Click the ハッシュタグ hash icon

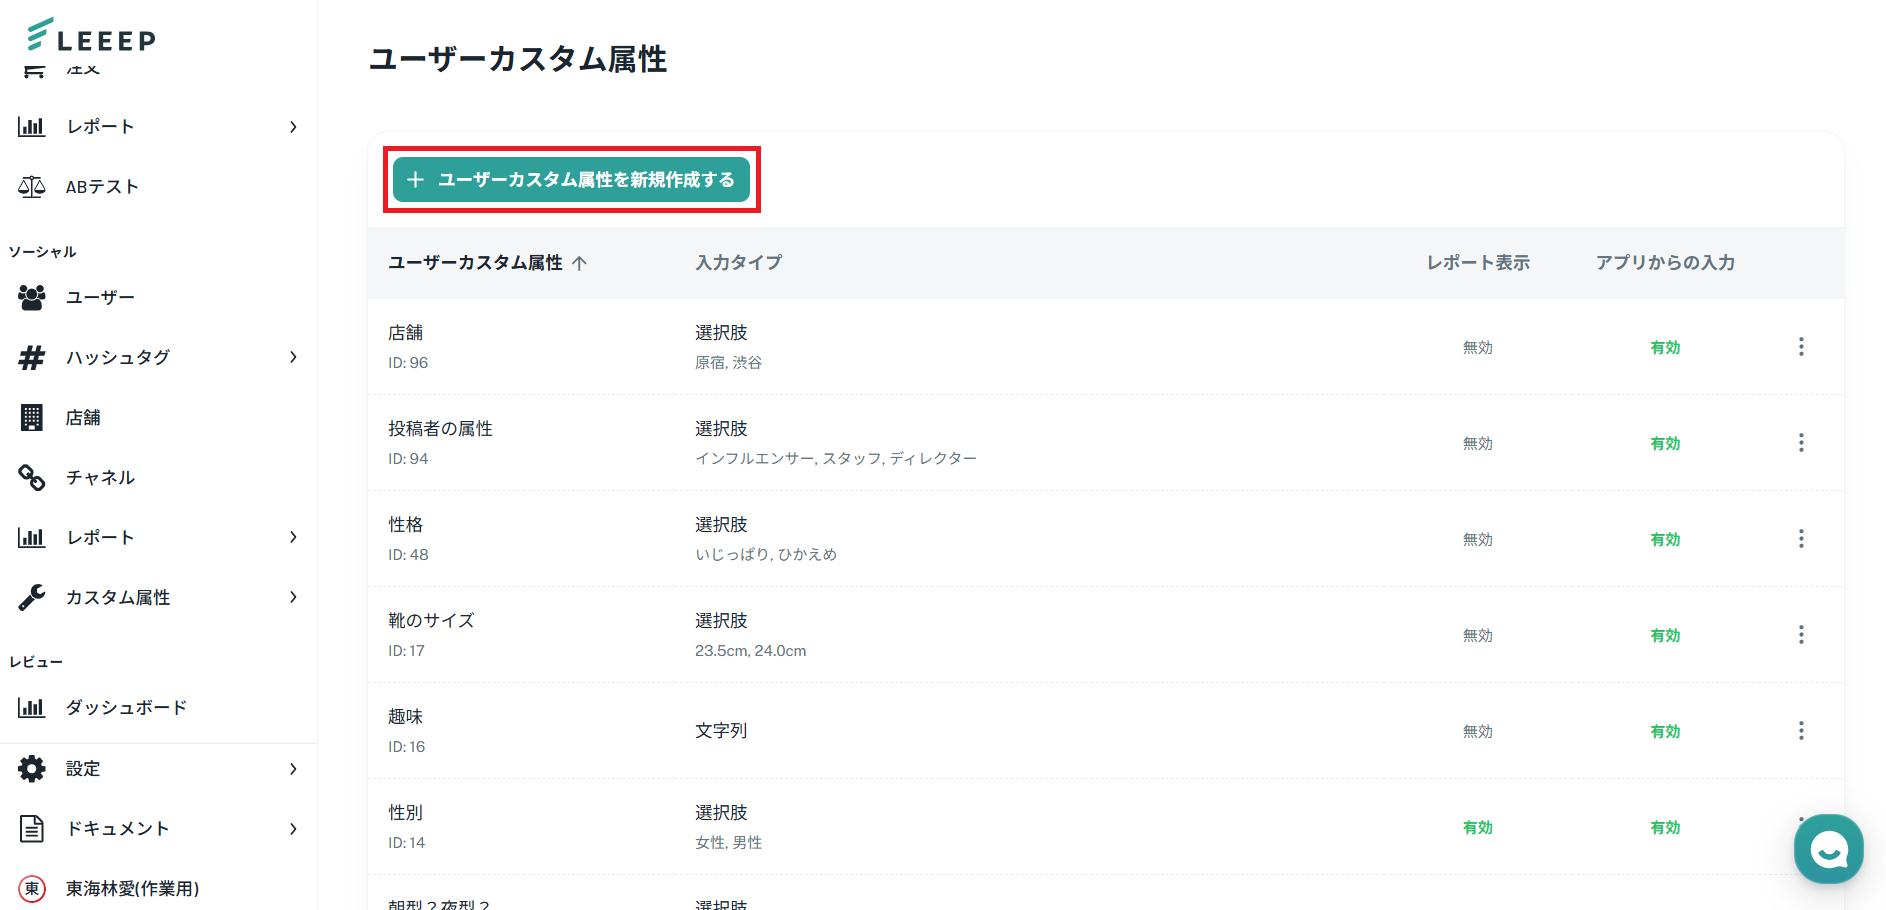[32, 357]
